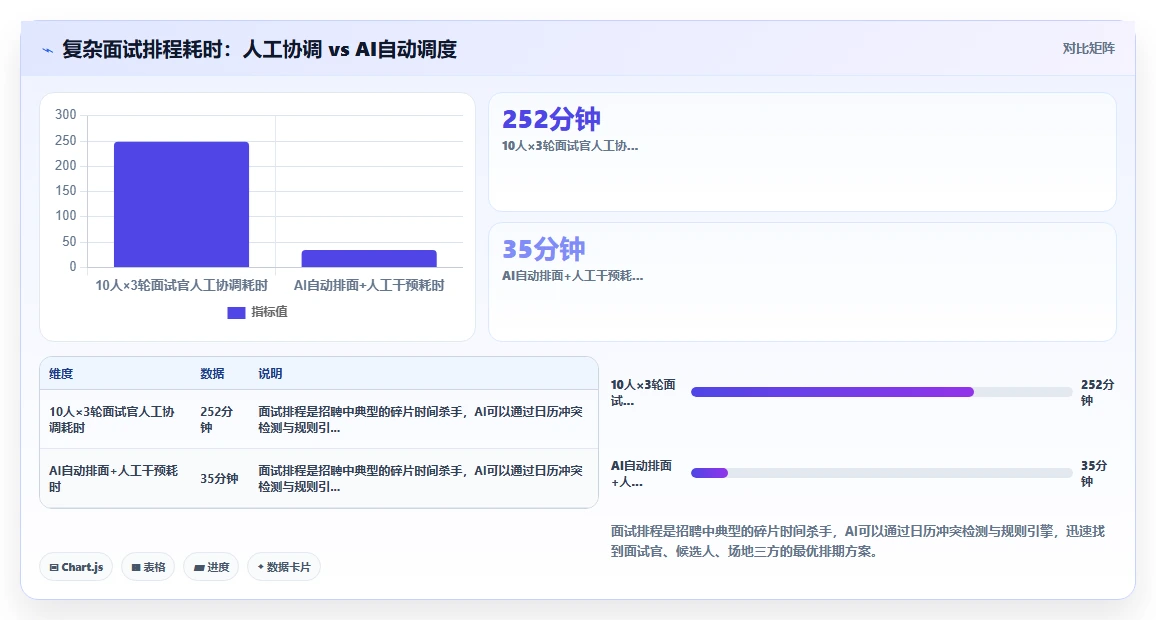Click the 10人×3轮面试官人工协... caption under 252分钟
1156x620 pixels.
pos(570,146)
